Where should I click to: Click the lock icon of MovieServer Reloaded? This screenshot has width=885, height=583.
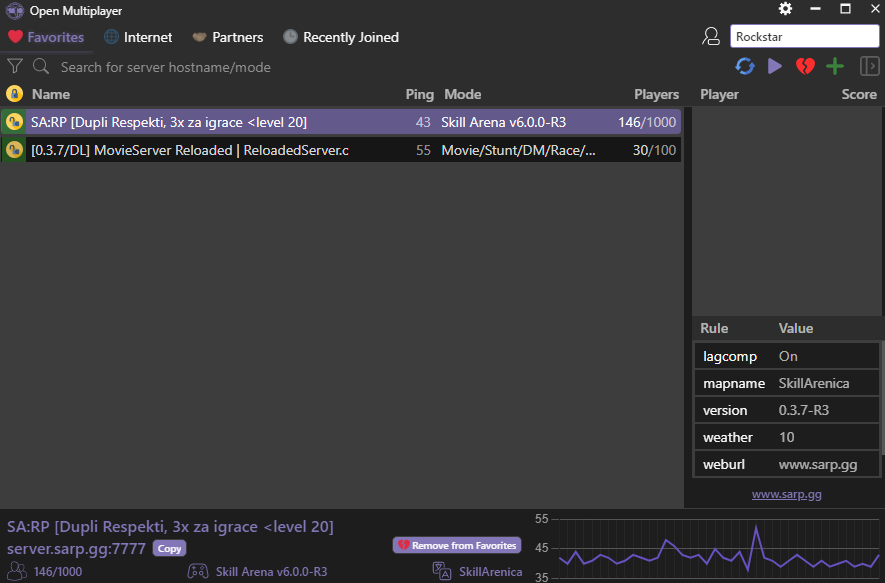point(14,150)
